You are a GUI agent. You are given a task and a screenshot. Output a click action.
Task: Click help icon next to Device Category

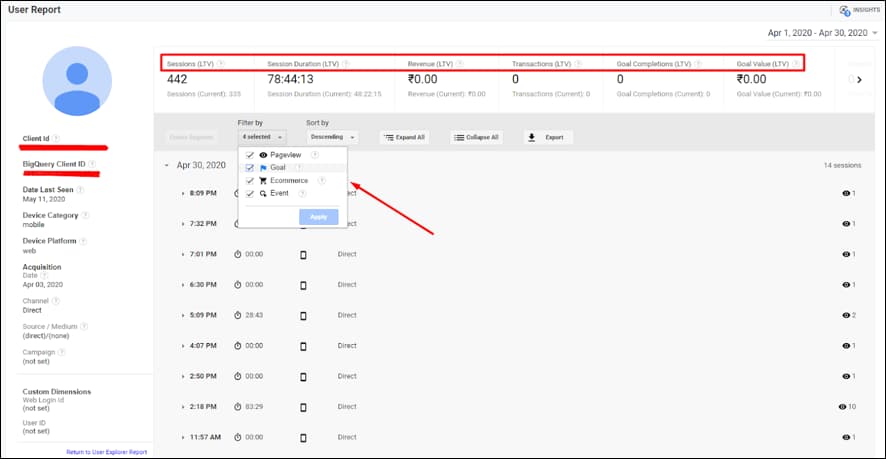(x=86, y=215)
